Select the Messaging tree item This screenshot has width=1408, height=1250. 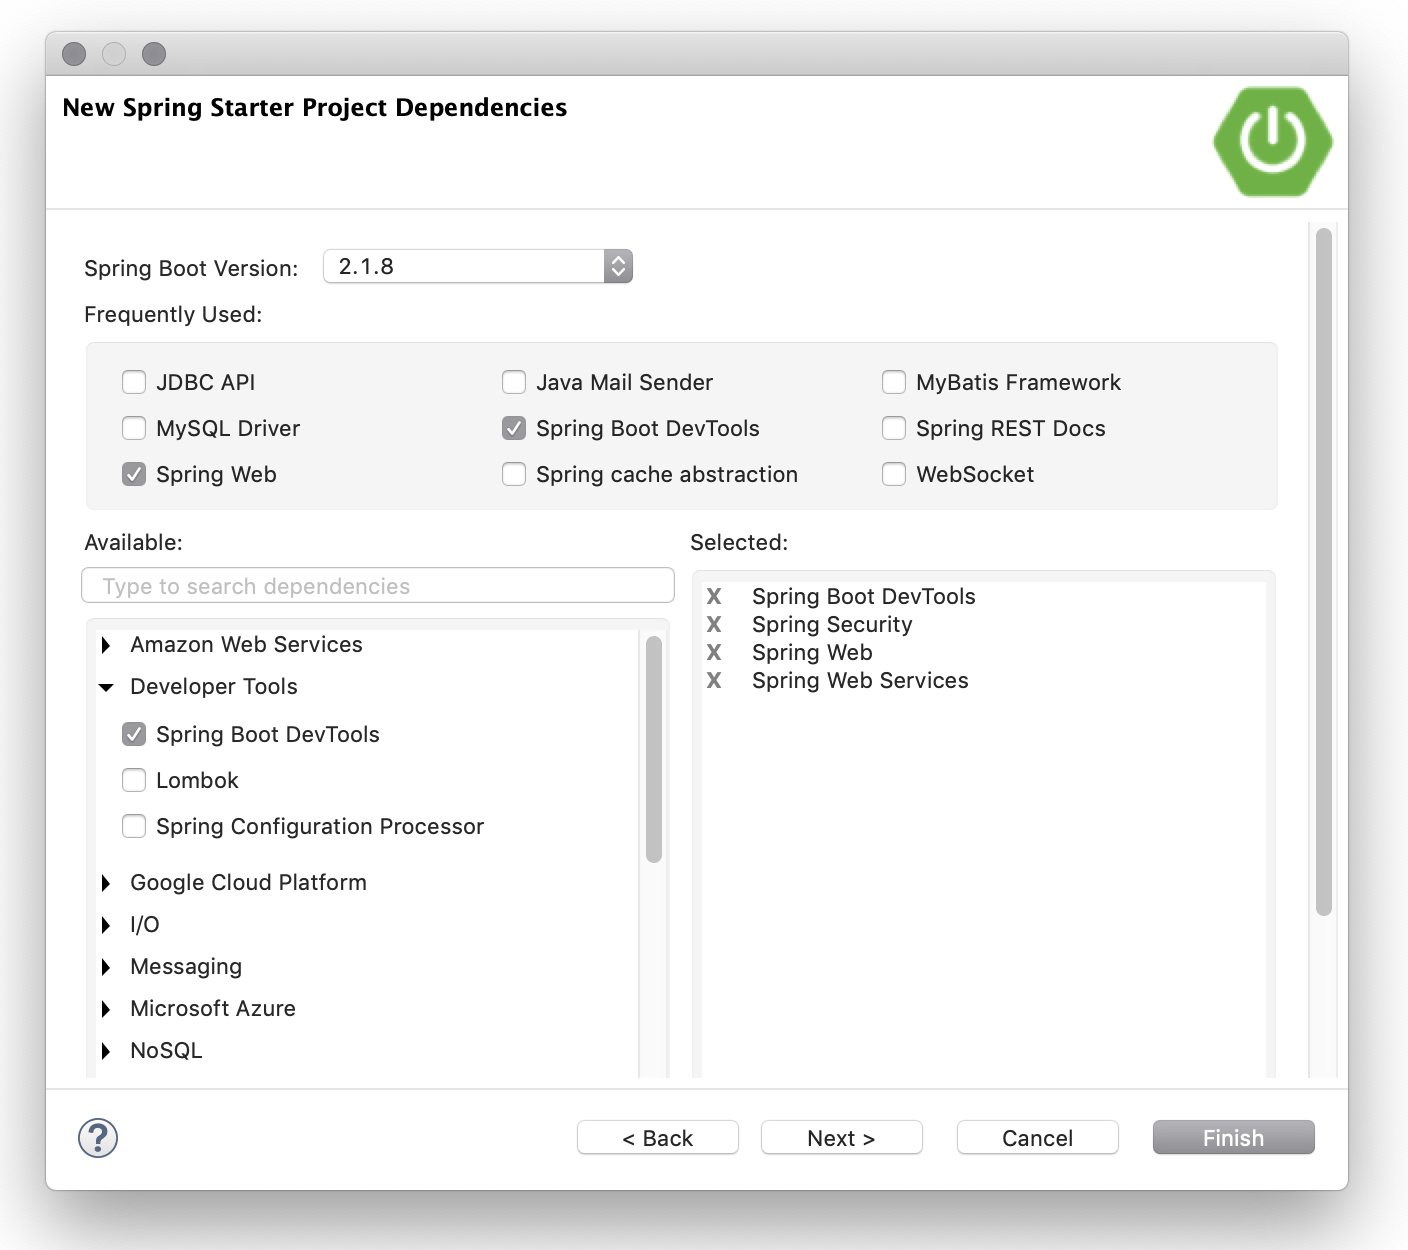[x=186, y=967]
